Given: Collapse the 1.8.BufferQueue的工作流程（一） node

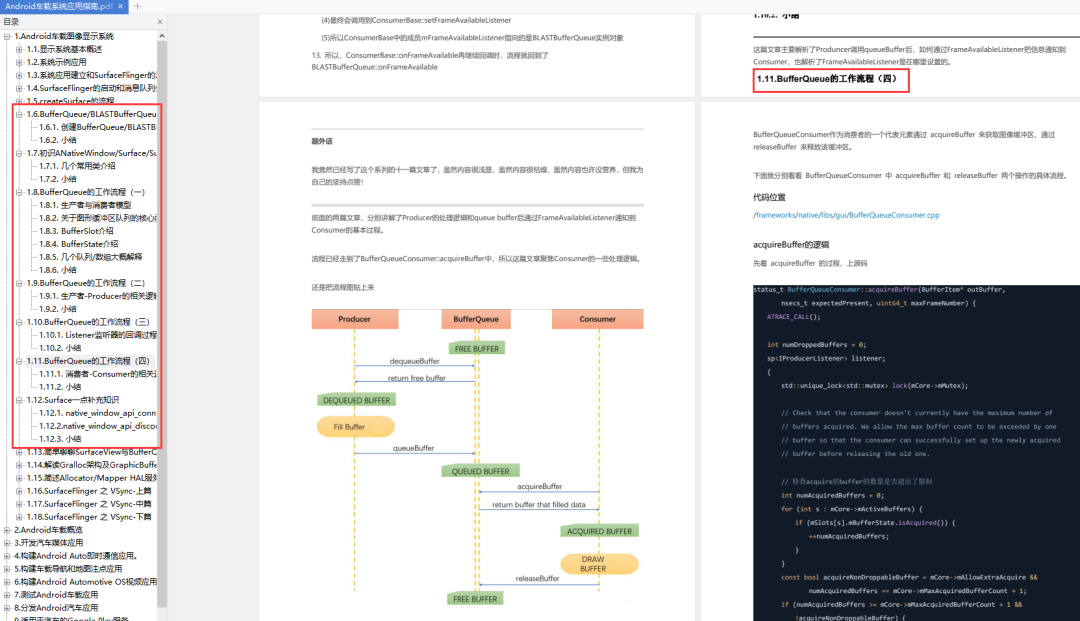Looking at the screenshot, I should coord(19,192).
